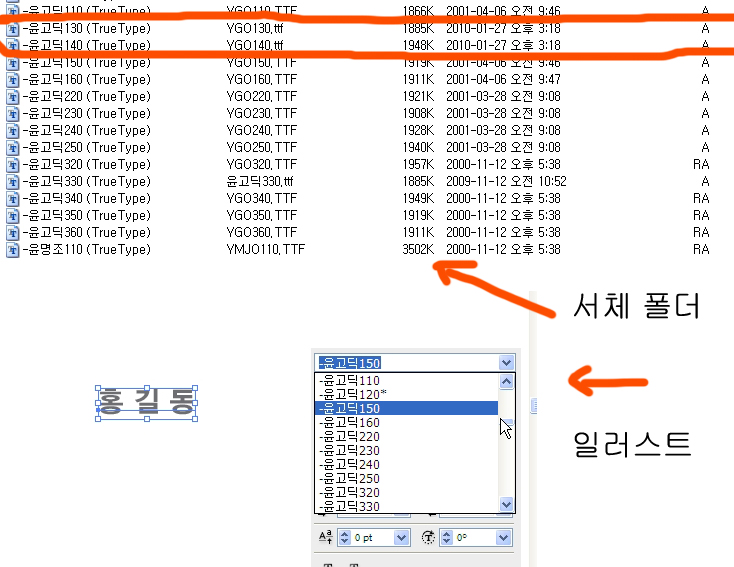Expand the baseline shift value dropdown
The width and height of the screenshot is (734, 567).
(401, 537)
